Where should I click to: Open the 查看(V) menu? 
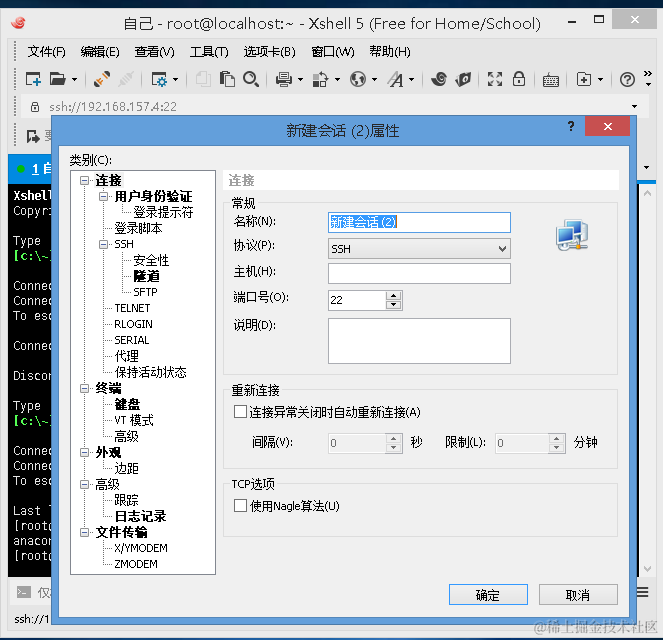pyautogui.click(x=154, y=52)
